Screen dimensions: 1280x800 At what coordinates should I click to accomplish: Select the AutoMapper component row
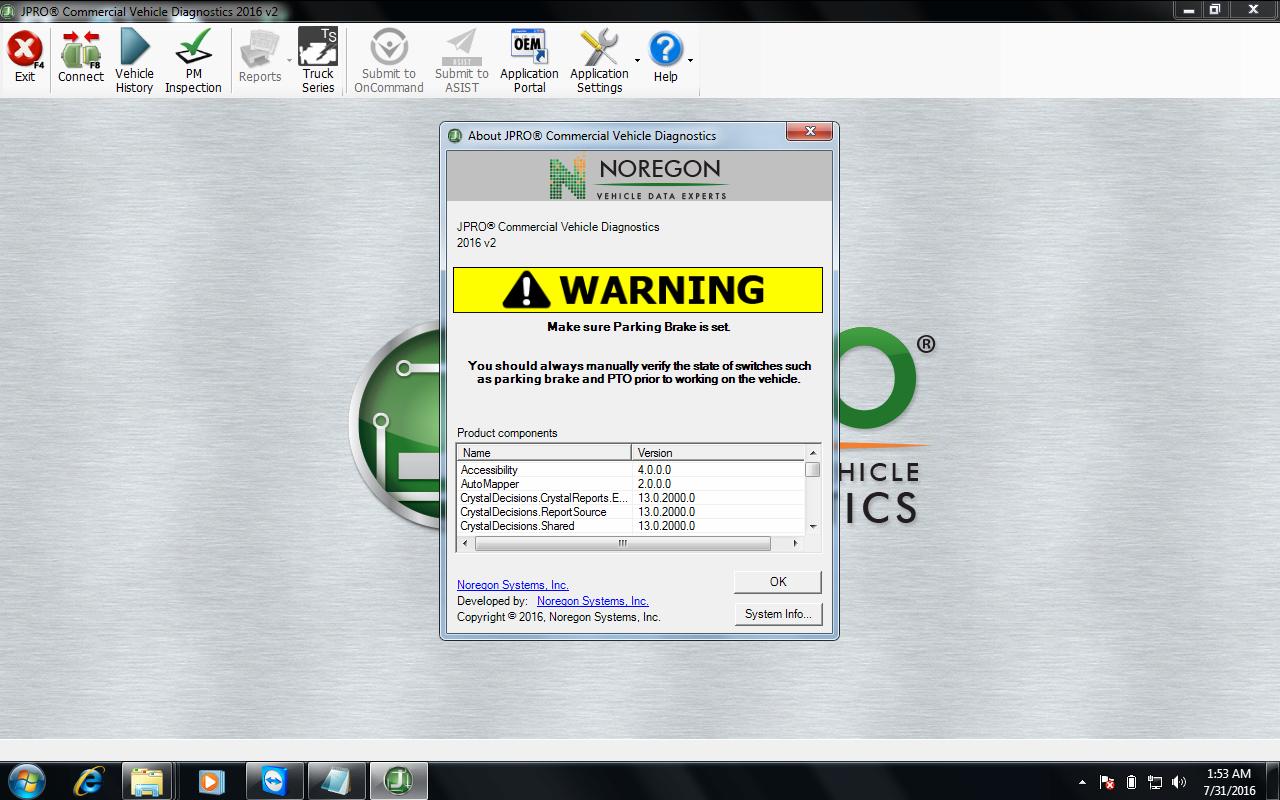pos(631,484)
